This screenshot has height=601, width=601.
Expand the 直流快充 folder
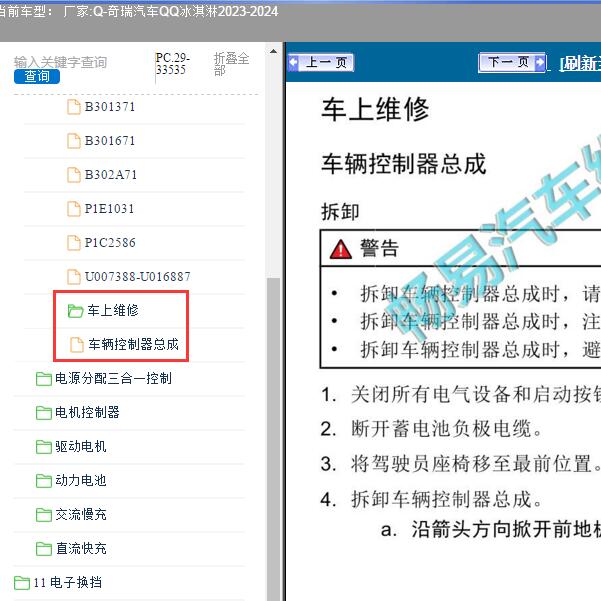[x=81, y=548]
